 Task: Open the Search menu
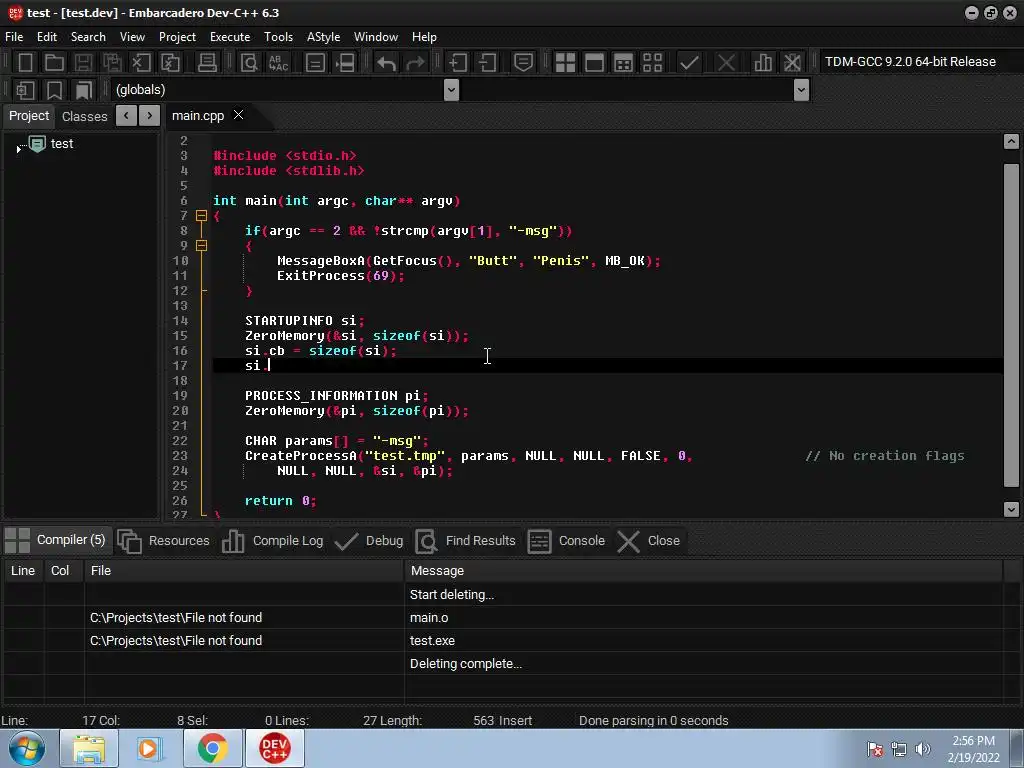point(88,37)
